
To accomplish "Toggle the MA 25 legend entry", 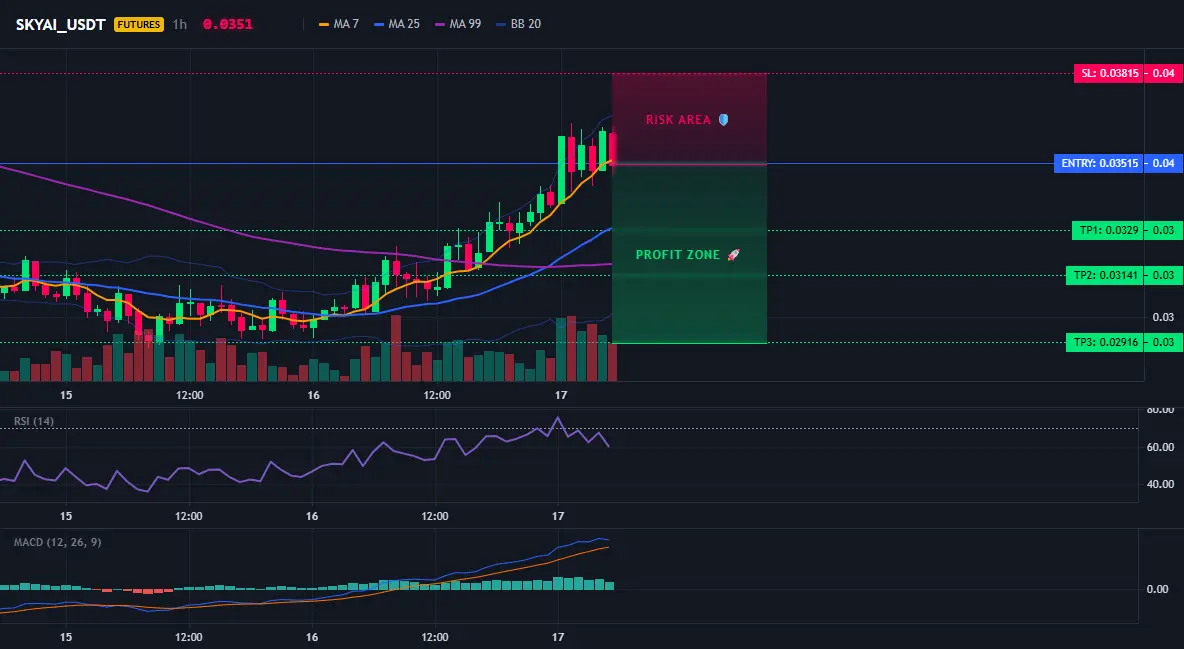I will click(x=397, y=24).
